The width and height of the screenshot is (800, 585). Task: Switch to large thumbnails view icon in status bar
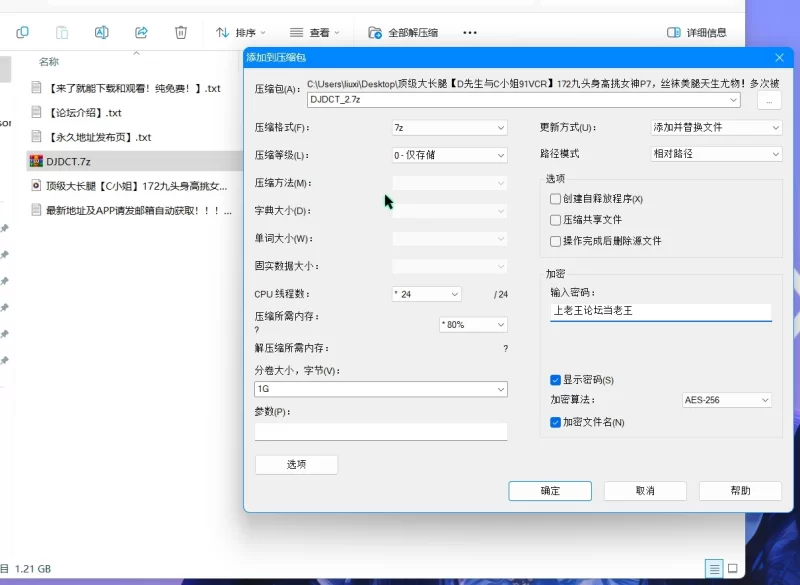(737, 568)
